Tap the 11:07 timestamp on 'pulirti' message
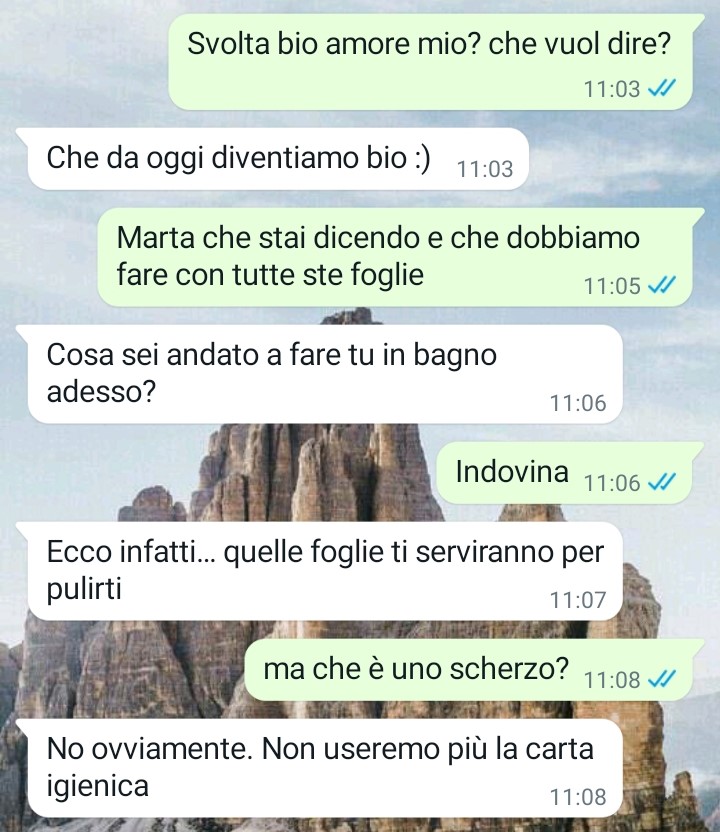The height and width of the screenshot is (832, 720). click(x=577, y=600)
